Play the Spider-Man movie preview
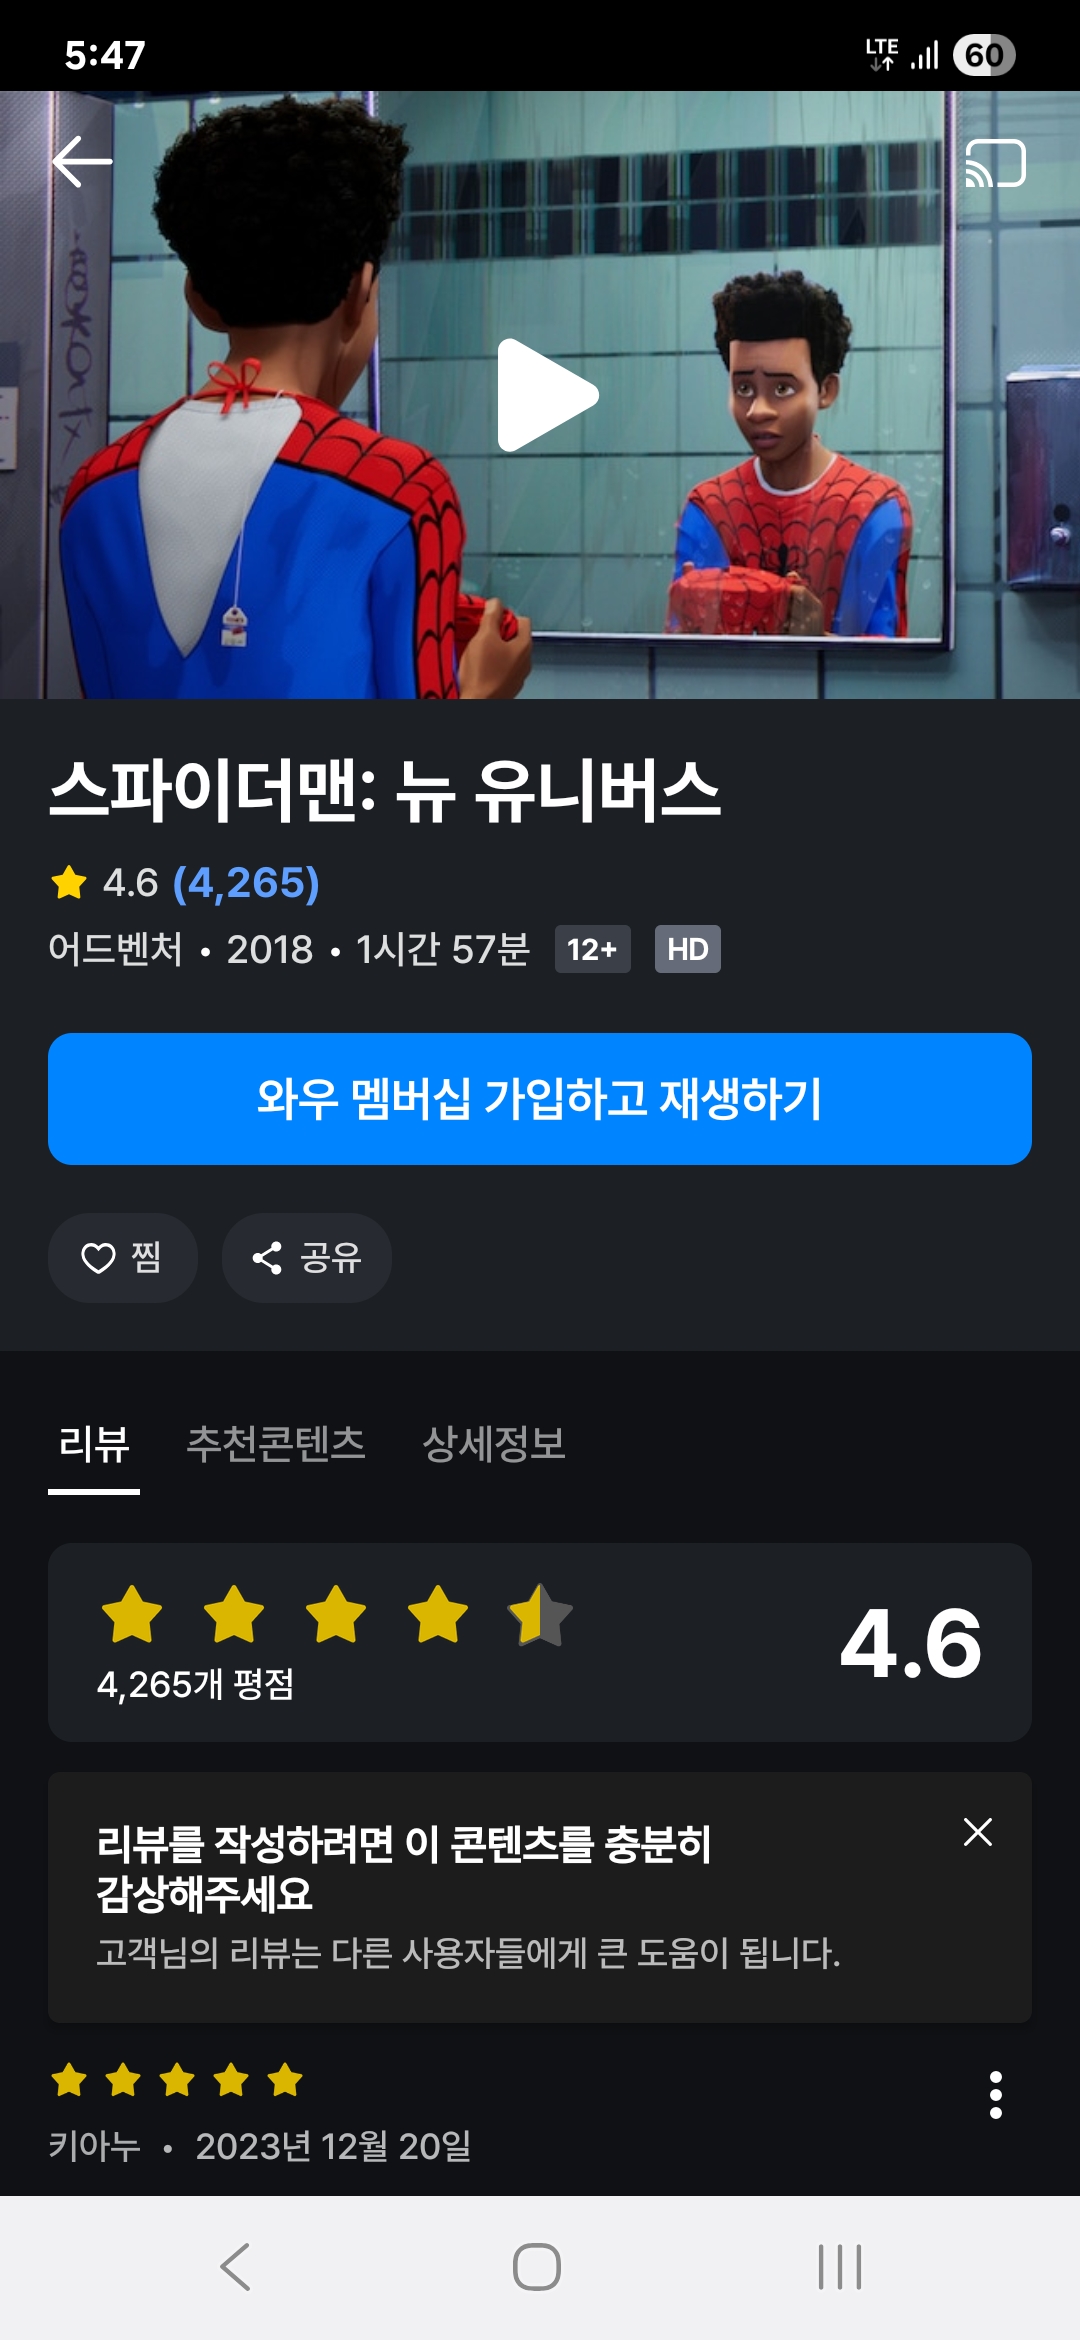This screenshot has height=2340, width=1080. click(548, 395)
